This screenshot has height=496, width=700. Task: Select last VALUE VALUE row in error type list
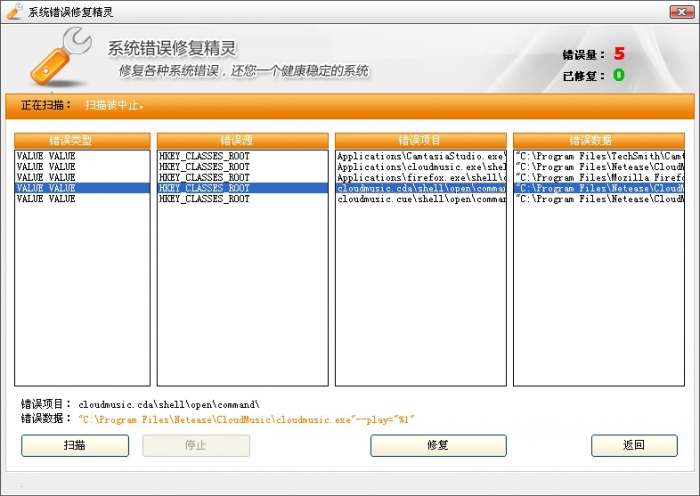82,199
